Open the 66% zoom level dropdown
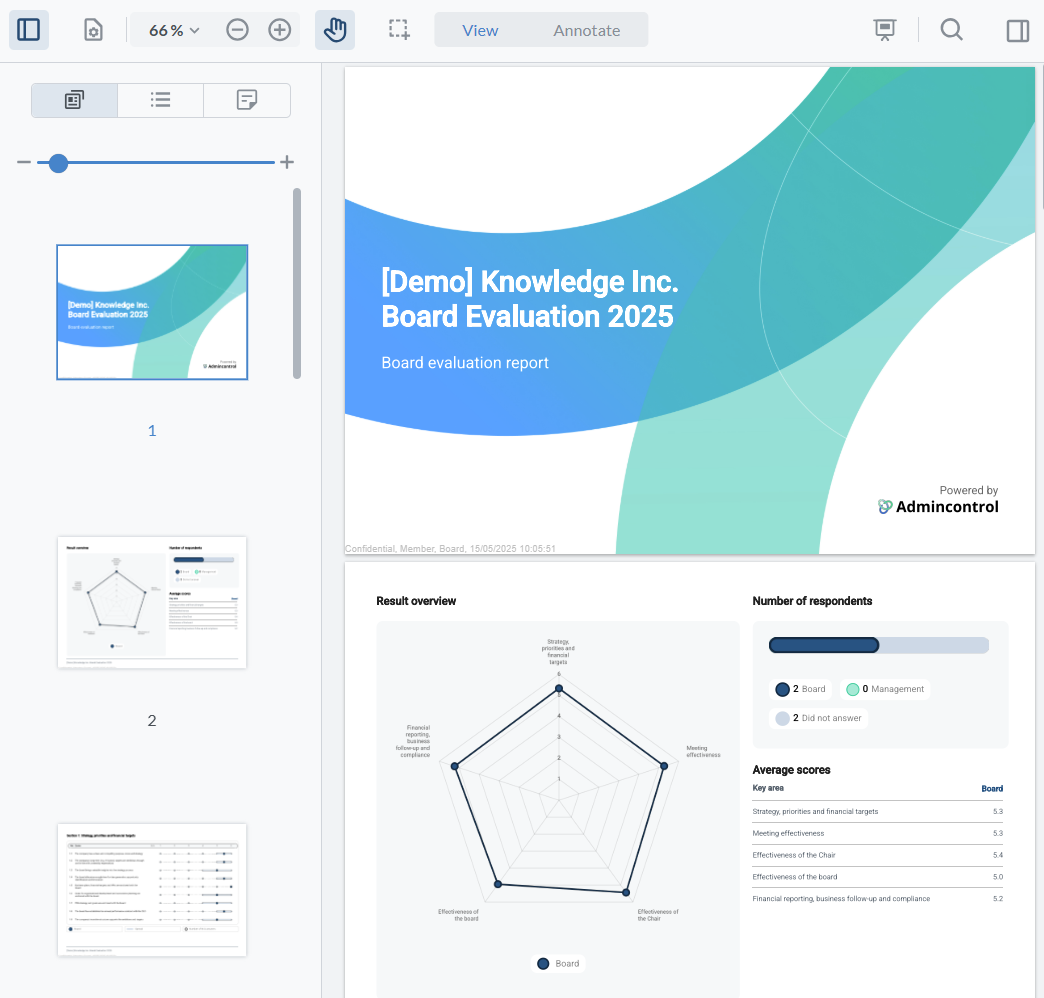This screenshot has width=1044, height=998. [x=174, y=30]
